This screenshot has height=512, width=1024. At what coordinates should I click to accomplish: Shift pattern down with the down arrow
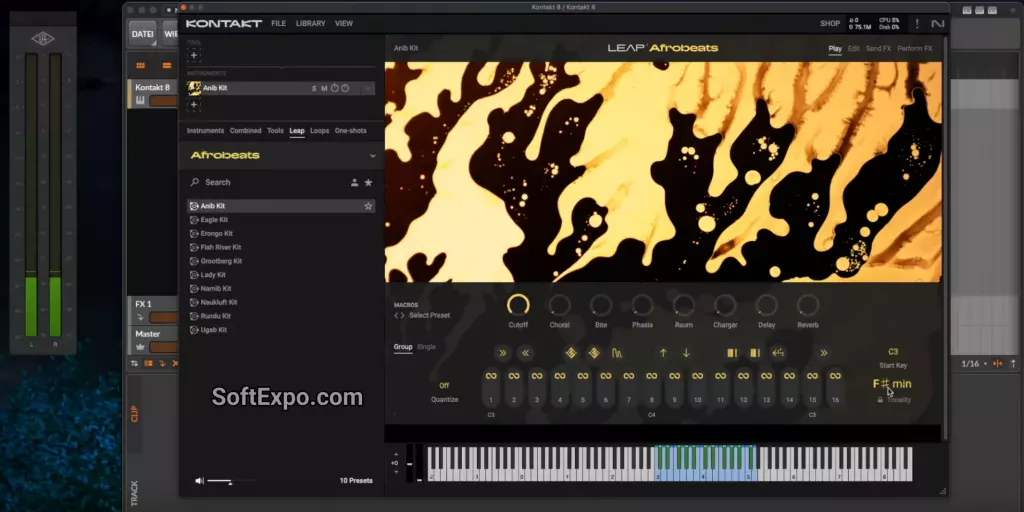pos(686,353)
